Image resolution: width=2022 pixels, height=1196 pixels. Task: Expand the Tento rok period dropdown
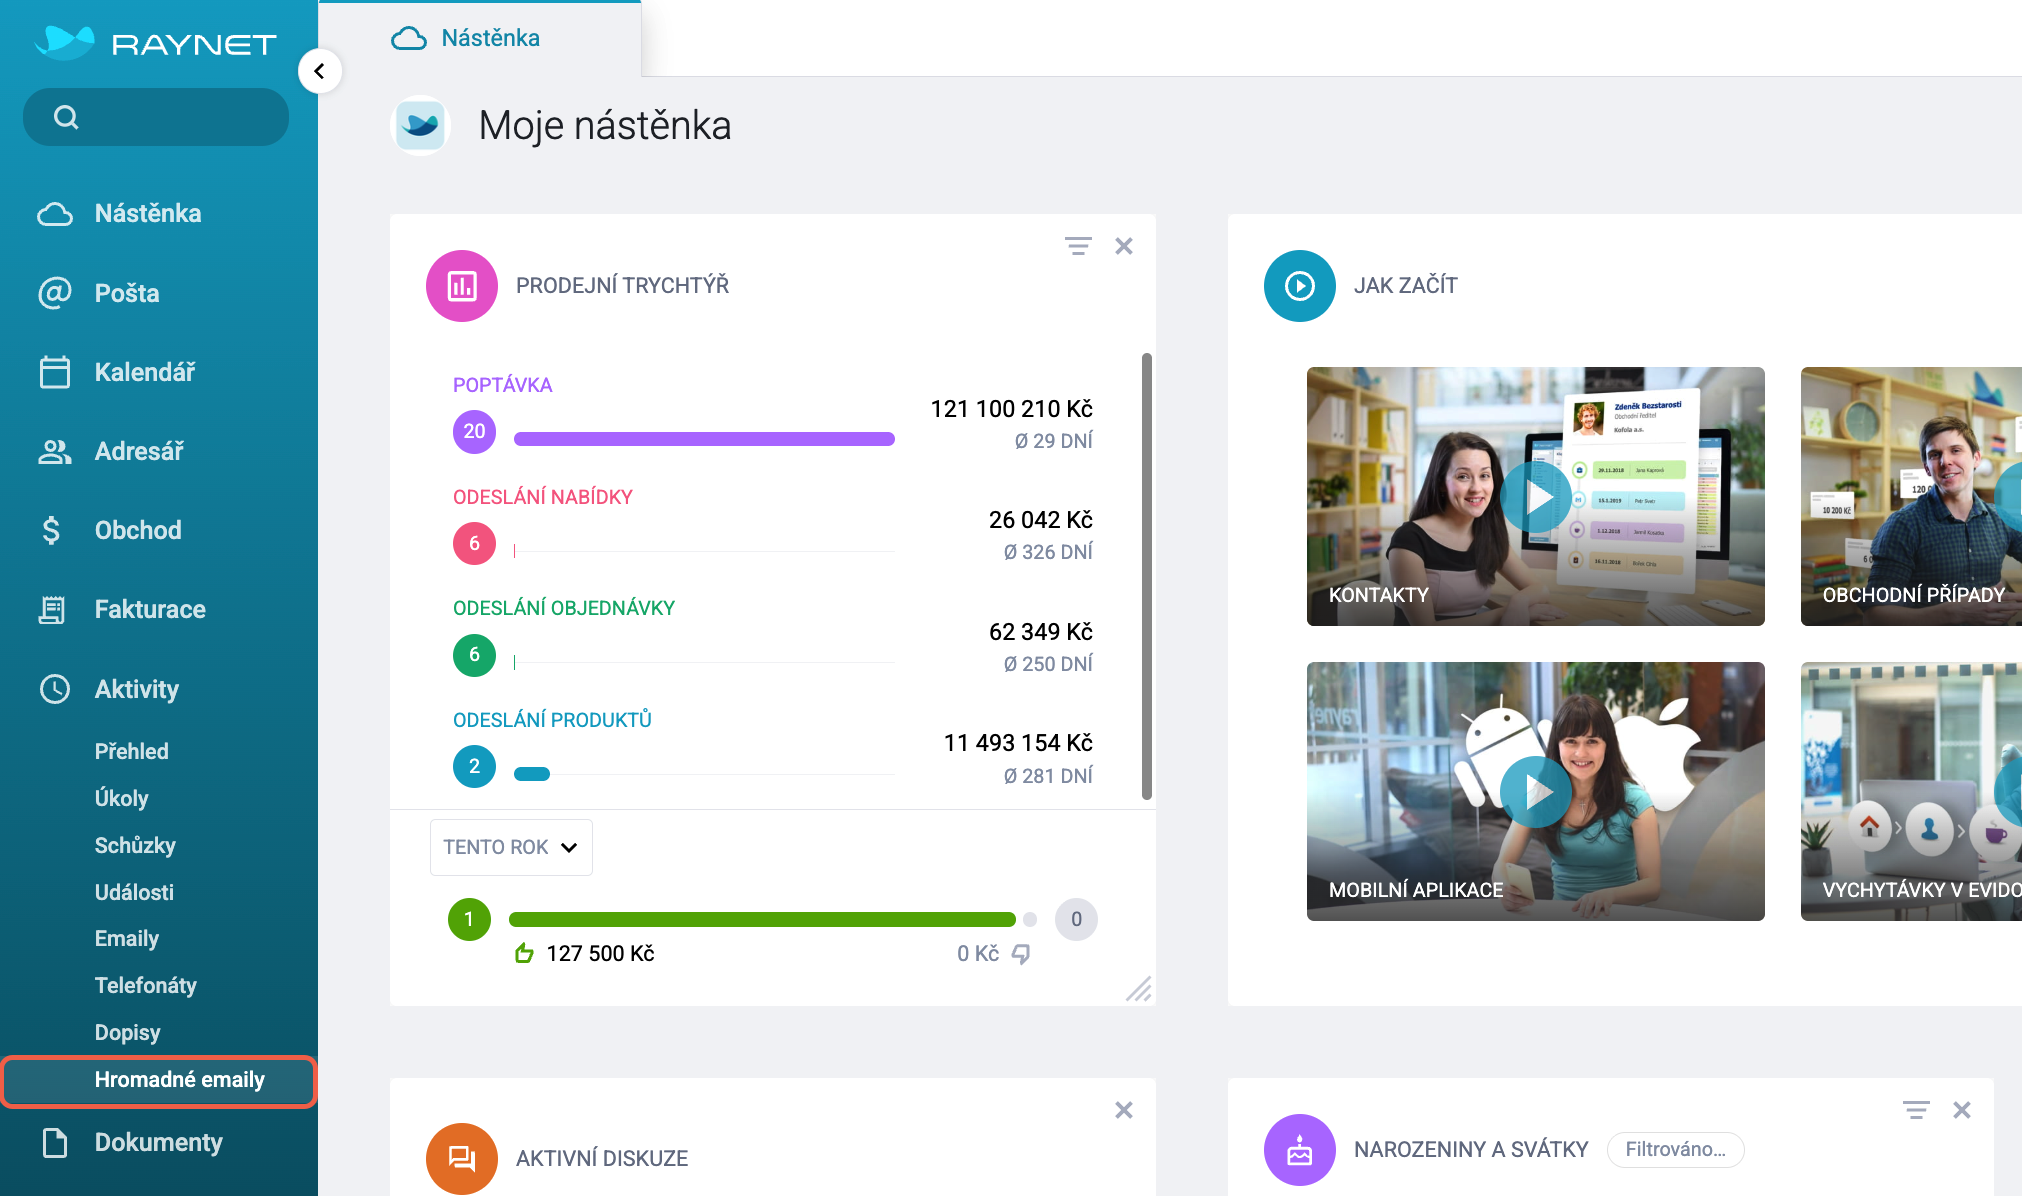[x=511, y=847]
